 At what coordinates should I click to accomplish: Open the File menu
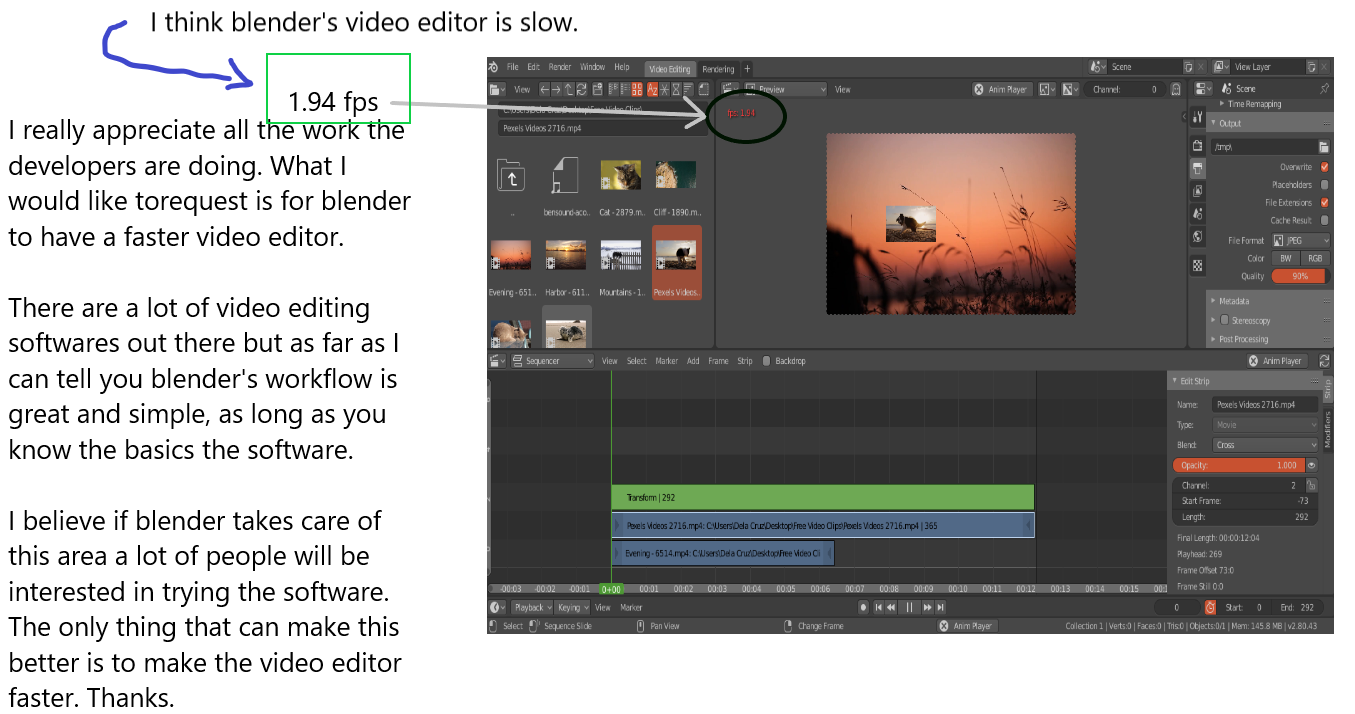tap(513, 67)
